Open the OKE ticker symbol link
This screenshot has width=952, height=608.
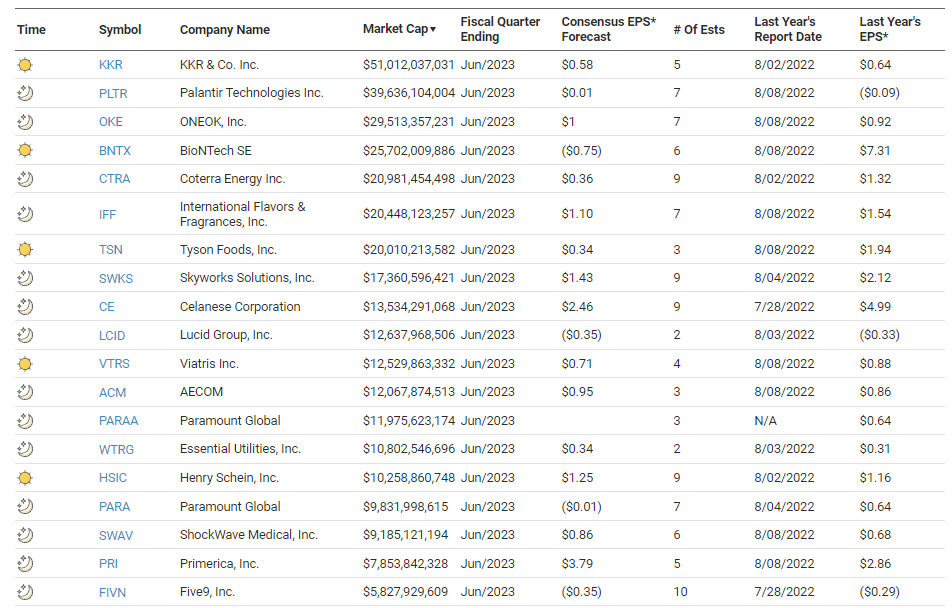coord(111,122)
